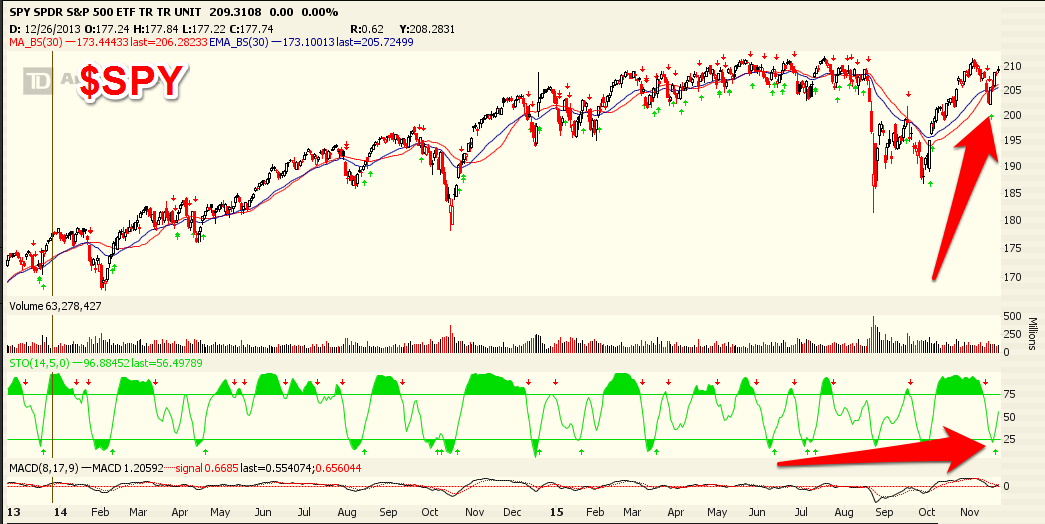
Task: Click the 25 stochastic axis label
Action: [x=1010, y=439]
